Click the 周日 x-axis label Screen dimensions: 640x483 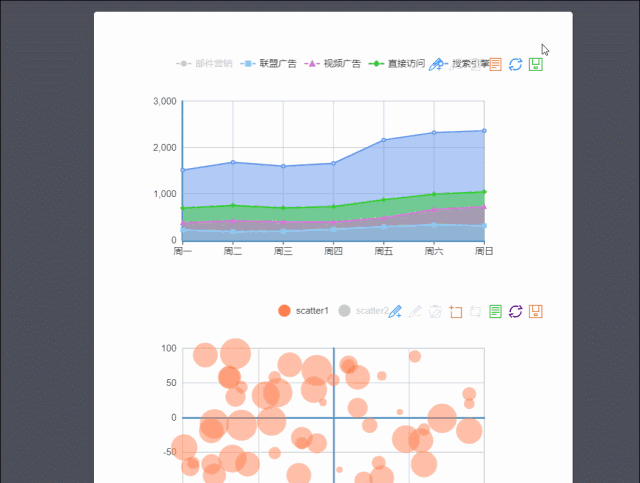click(484, 251)
